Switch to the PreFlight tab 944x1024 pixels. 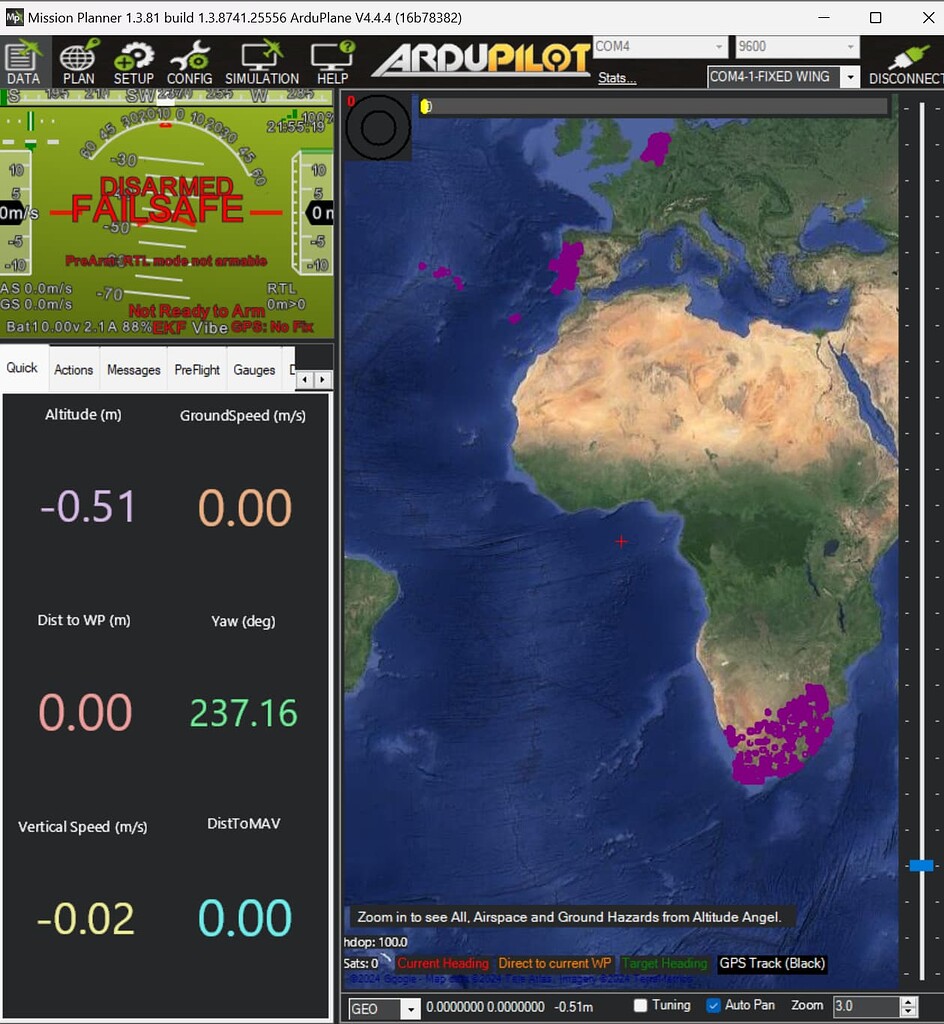[197, 370]
